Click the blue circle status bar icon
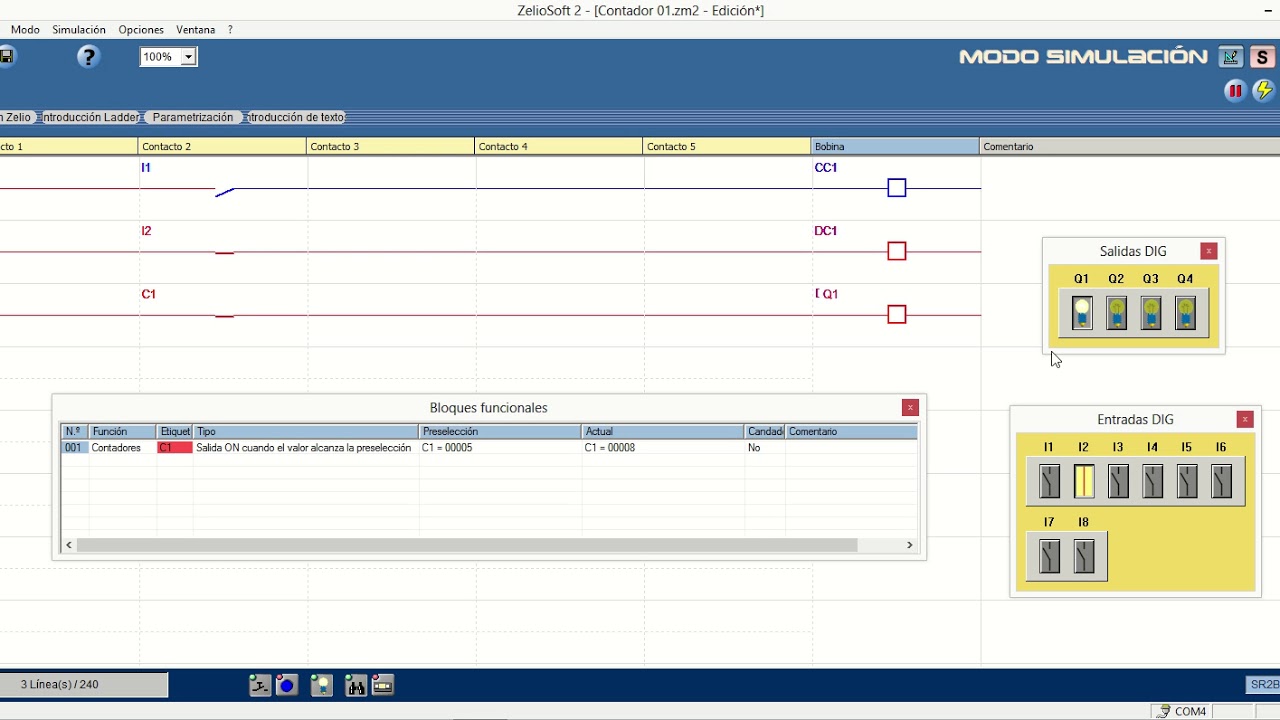The width and height of the screenshot is (1280, 720). coord(287,685)
